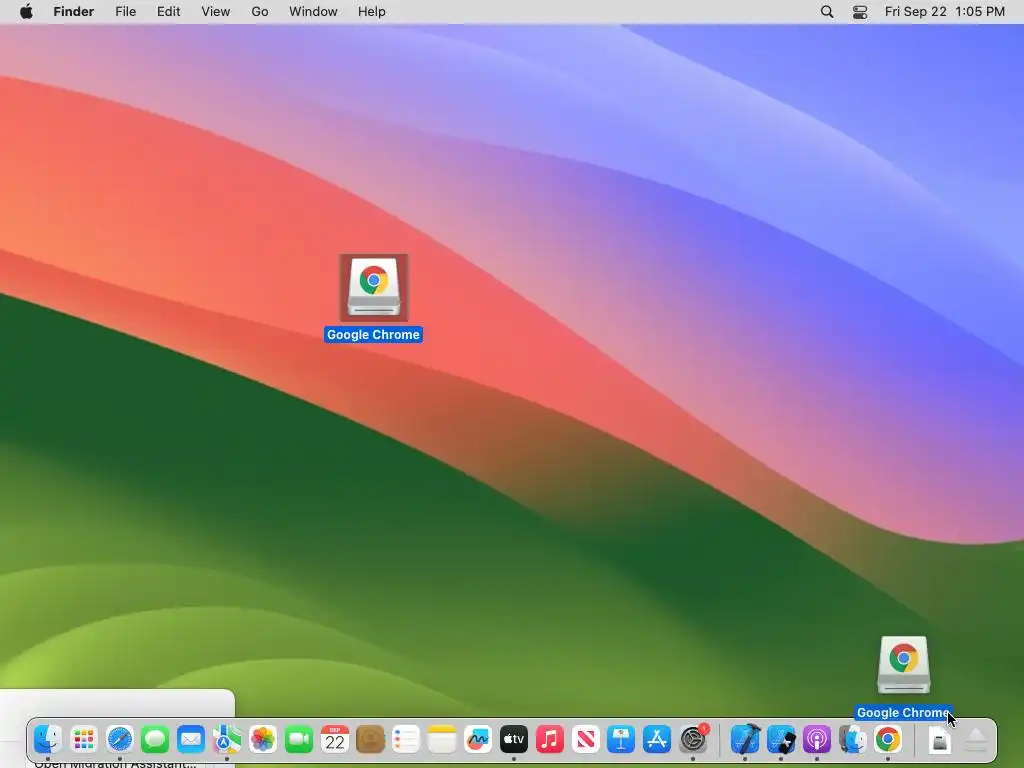Viewport: 1024px width, 768px height.
Task: Open Contacts in the Dock
Action: point(370,739)
